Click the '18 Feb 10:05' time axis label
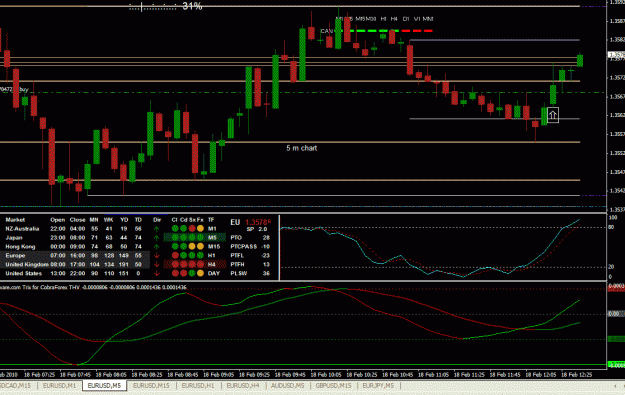This screenshot has width=625, height=395. 326,375
